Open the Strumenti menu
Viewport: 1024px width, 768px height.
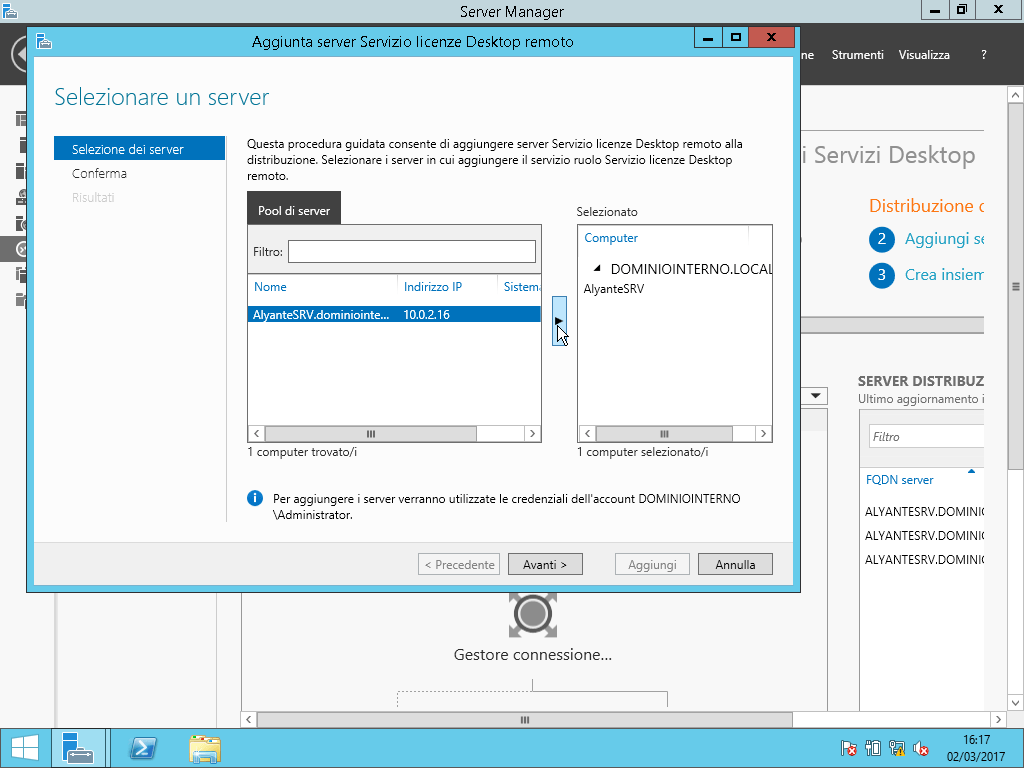pos(857,55)
